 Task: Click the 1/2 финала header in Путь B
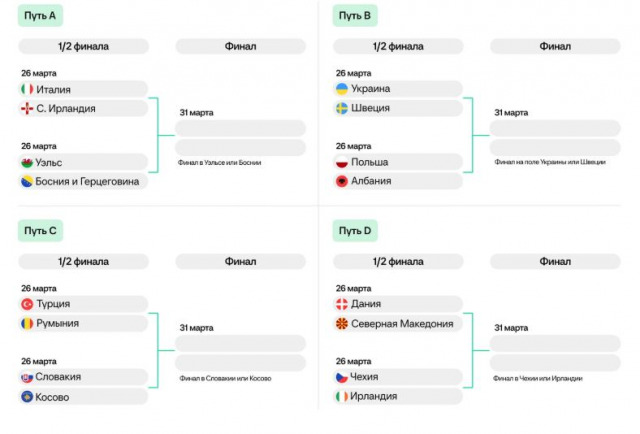pos(398,46)
